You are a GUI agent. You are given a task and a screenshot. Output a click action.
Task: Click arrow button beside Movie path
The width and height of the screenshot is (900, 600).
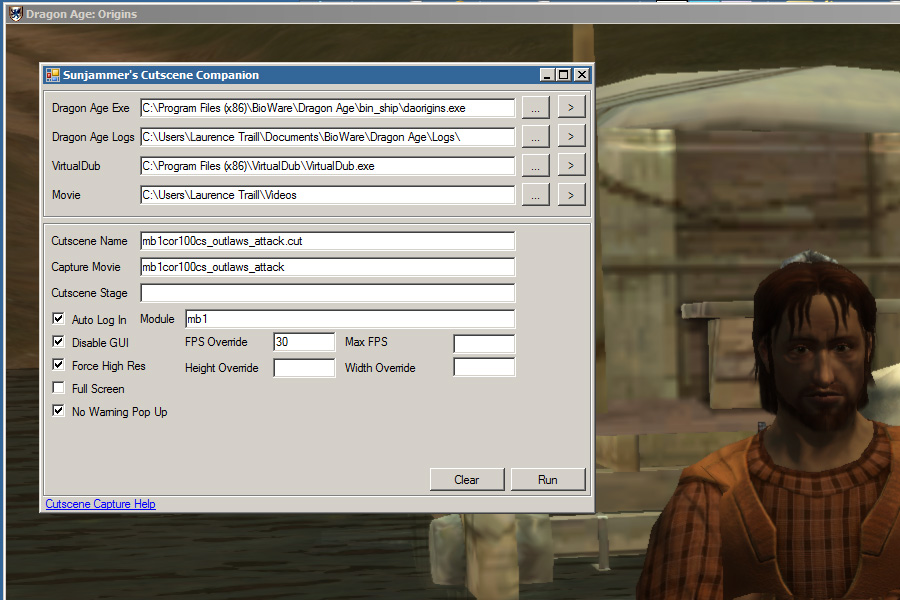[571, 195]
